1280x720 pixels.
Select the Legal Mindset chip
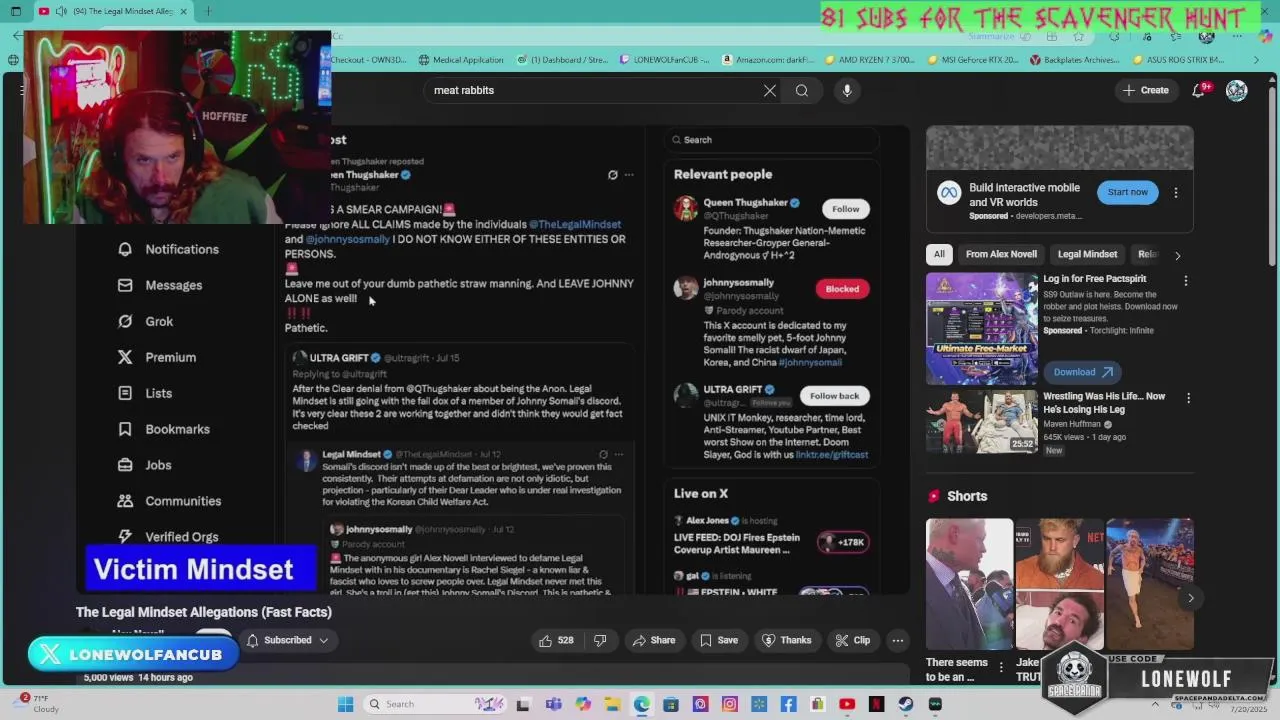(x=1087, y=254)
